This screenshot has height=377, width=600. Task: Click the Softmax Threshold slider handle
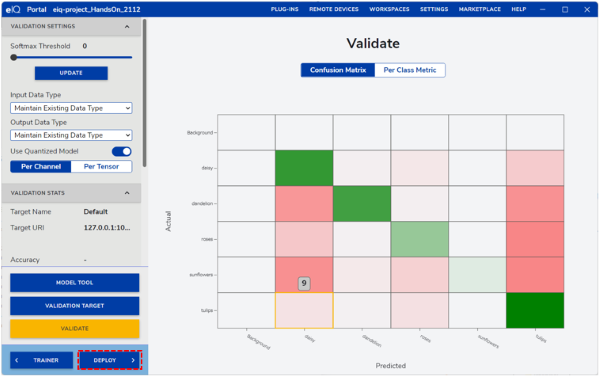(x=14, y=57)
